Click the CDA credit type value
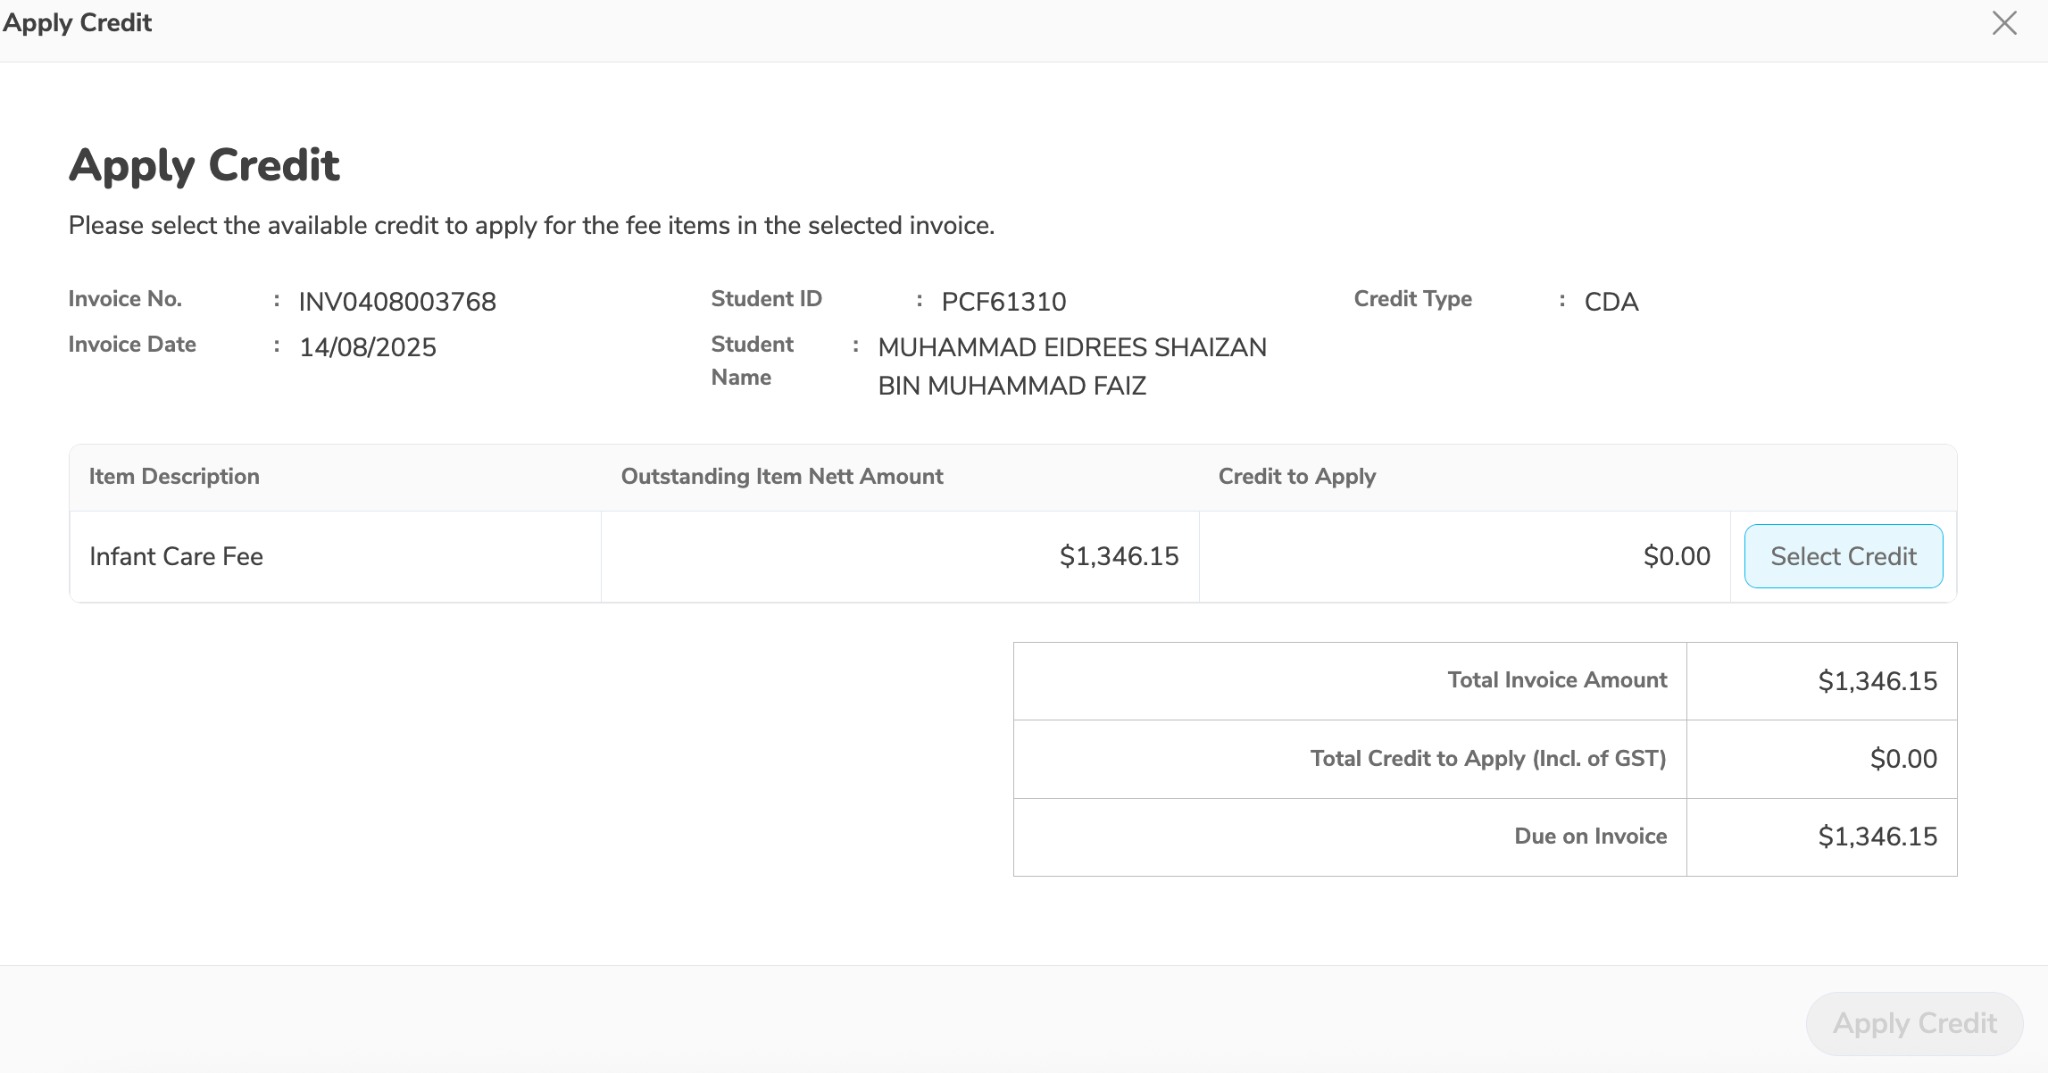 [1611, 302]
